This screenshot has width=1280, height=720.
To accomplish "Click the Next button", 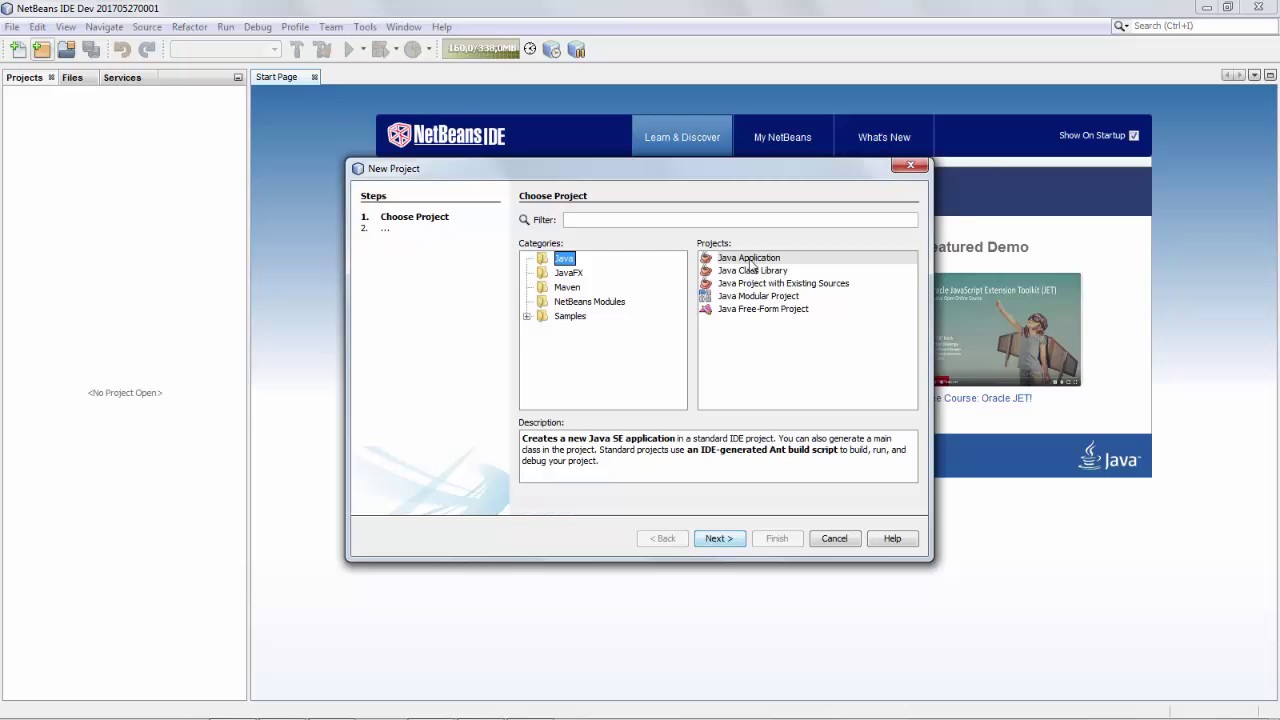I will pyautogui.click(x=719, y=539).
